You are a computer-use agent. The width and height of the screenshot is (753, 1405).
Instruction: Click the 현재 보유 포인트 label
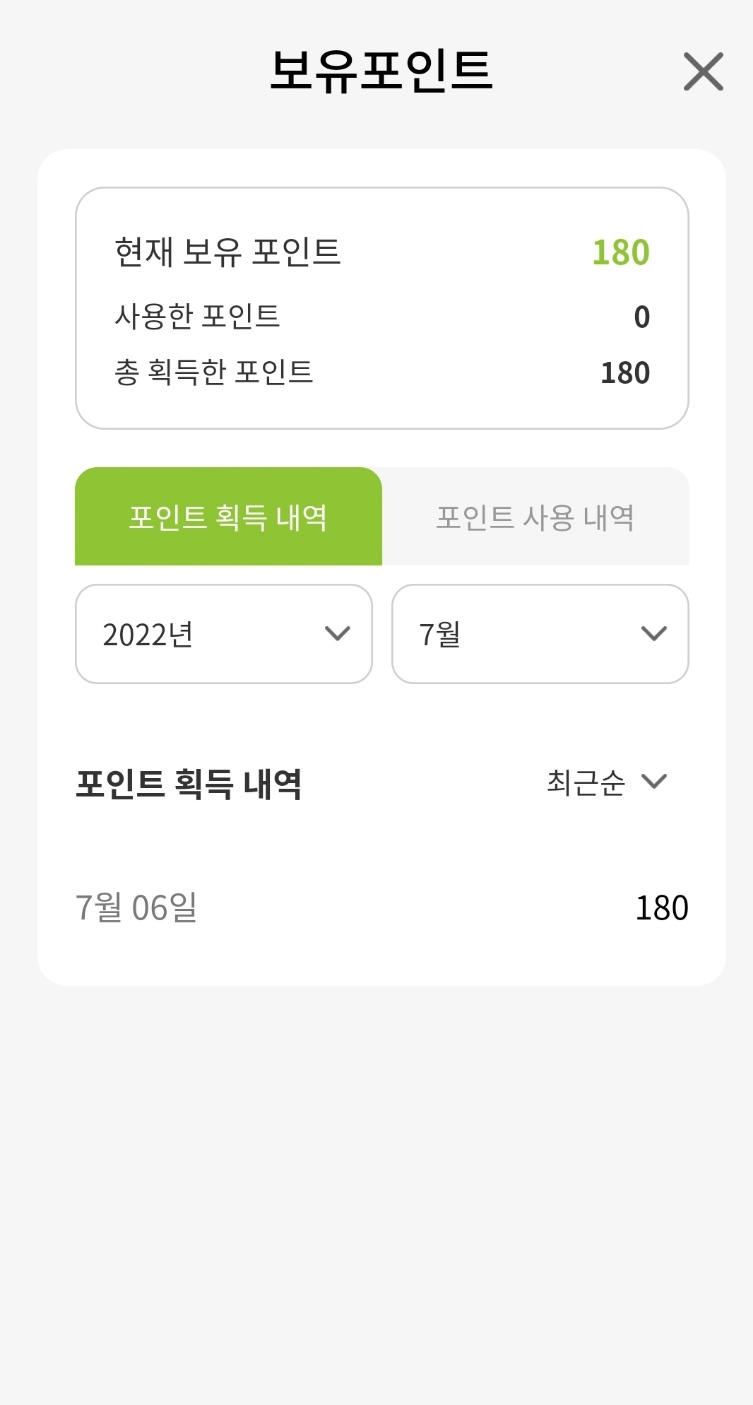point(228,252)
